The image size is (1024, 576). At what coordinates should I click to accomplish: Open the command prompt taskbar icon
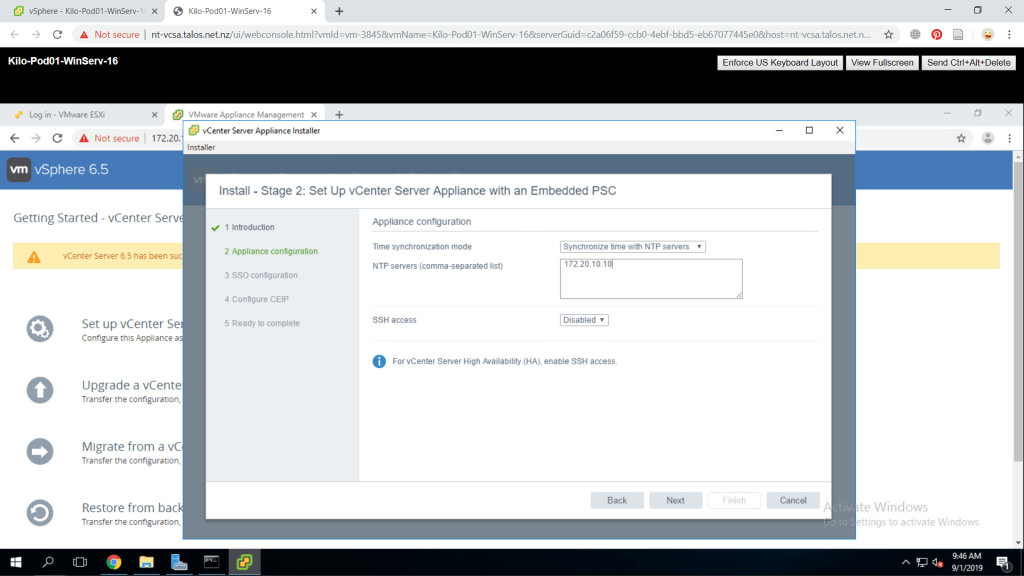(x=211, y=562)
